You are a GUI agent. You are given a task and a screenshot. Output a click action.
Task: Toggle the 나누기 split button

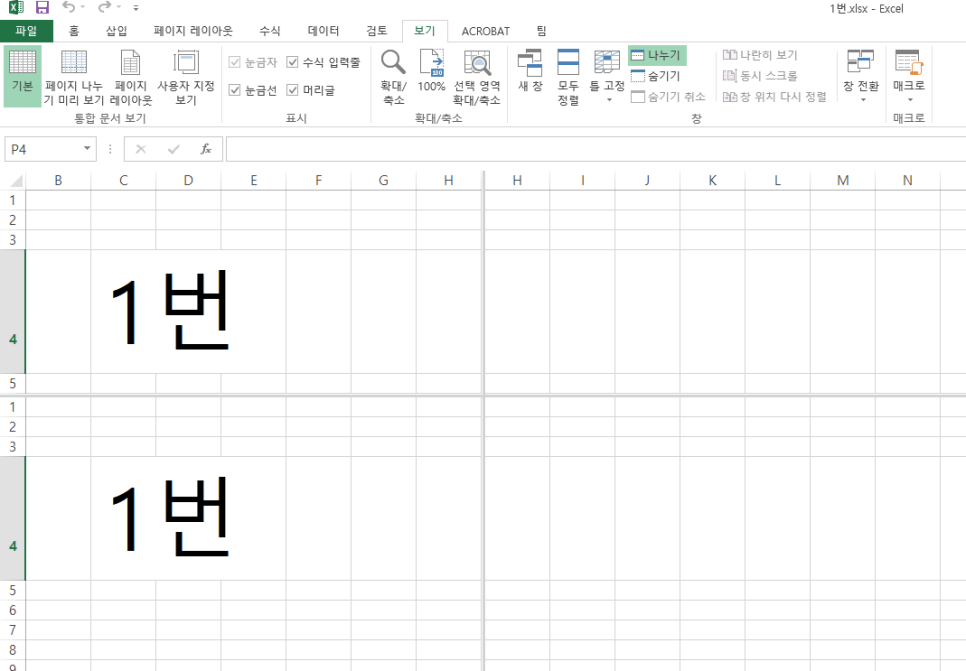pos(657,55)
